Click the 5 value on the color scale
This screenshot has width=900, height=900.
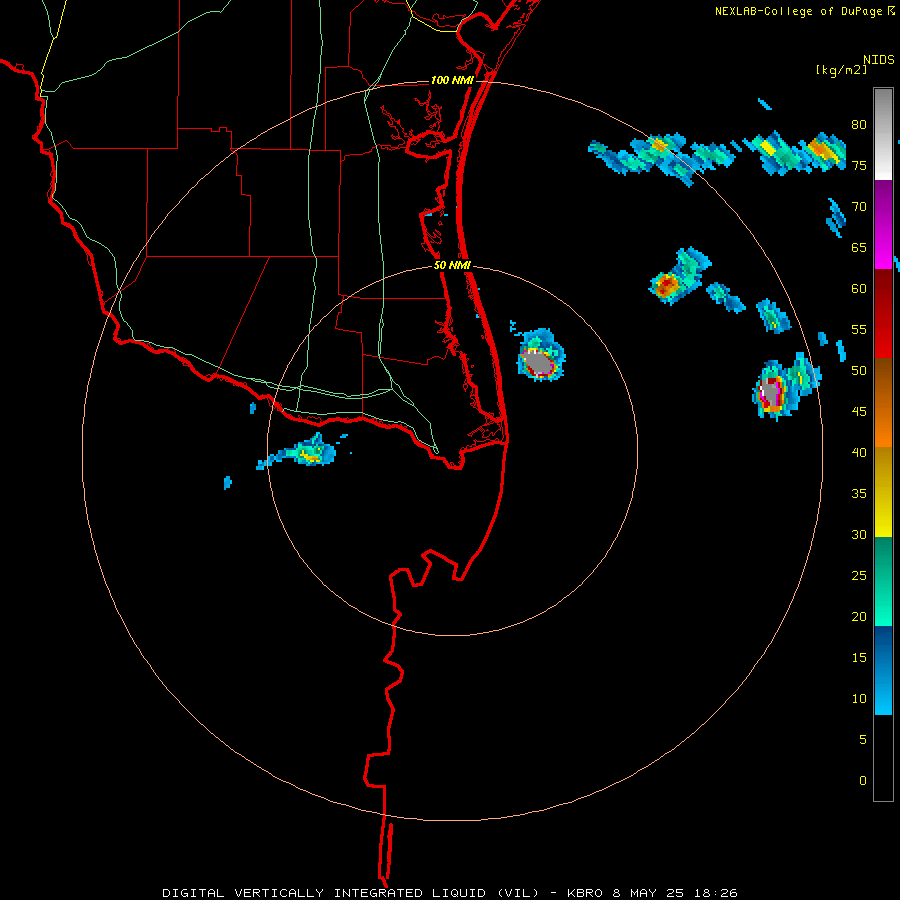pos(863,740)
